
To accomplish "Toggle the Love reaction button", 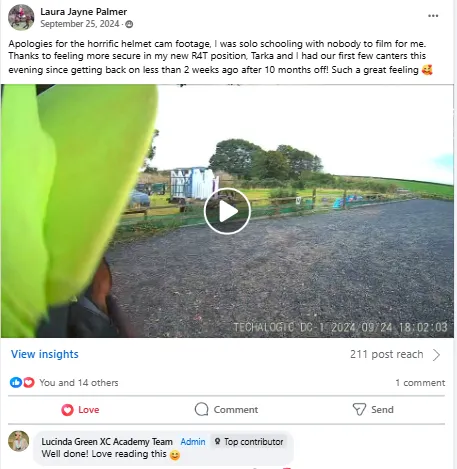I will [x=80, y=410].
